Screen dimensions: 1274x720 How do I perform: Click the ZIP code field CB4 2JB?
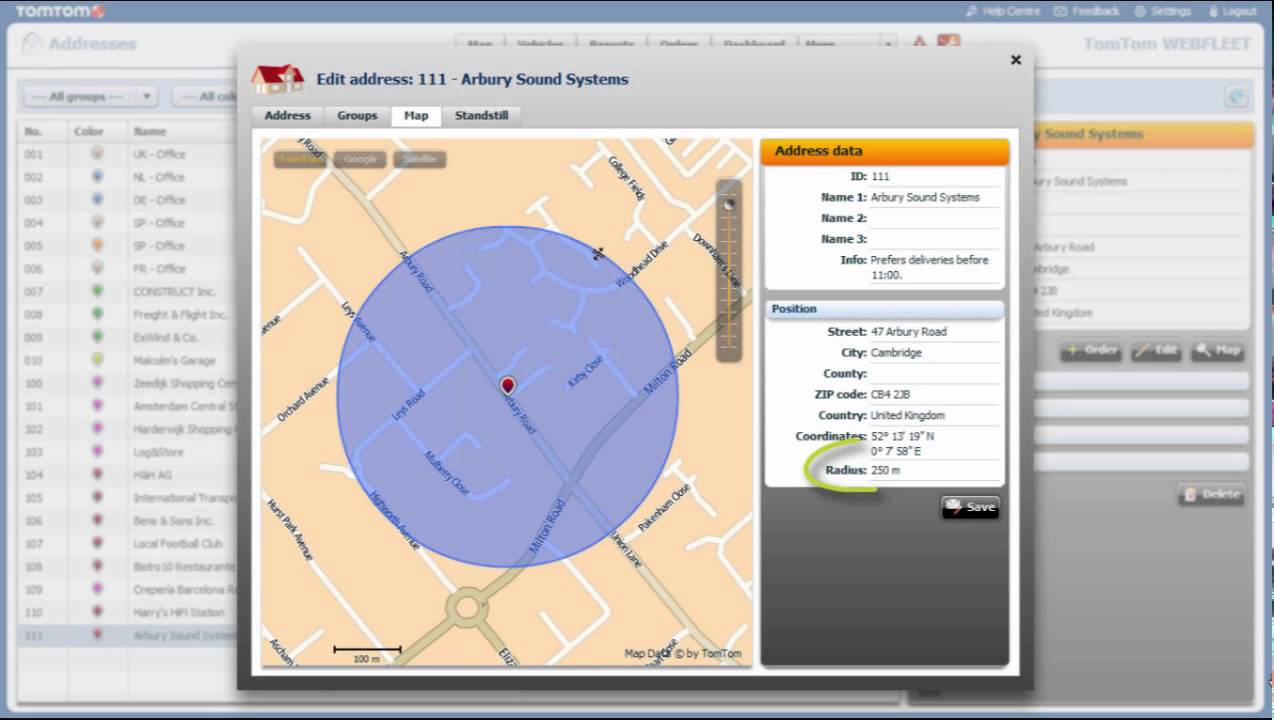click(x=935, y=394)
